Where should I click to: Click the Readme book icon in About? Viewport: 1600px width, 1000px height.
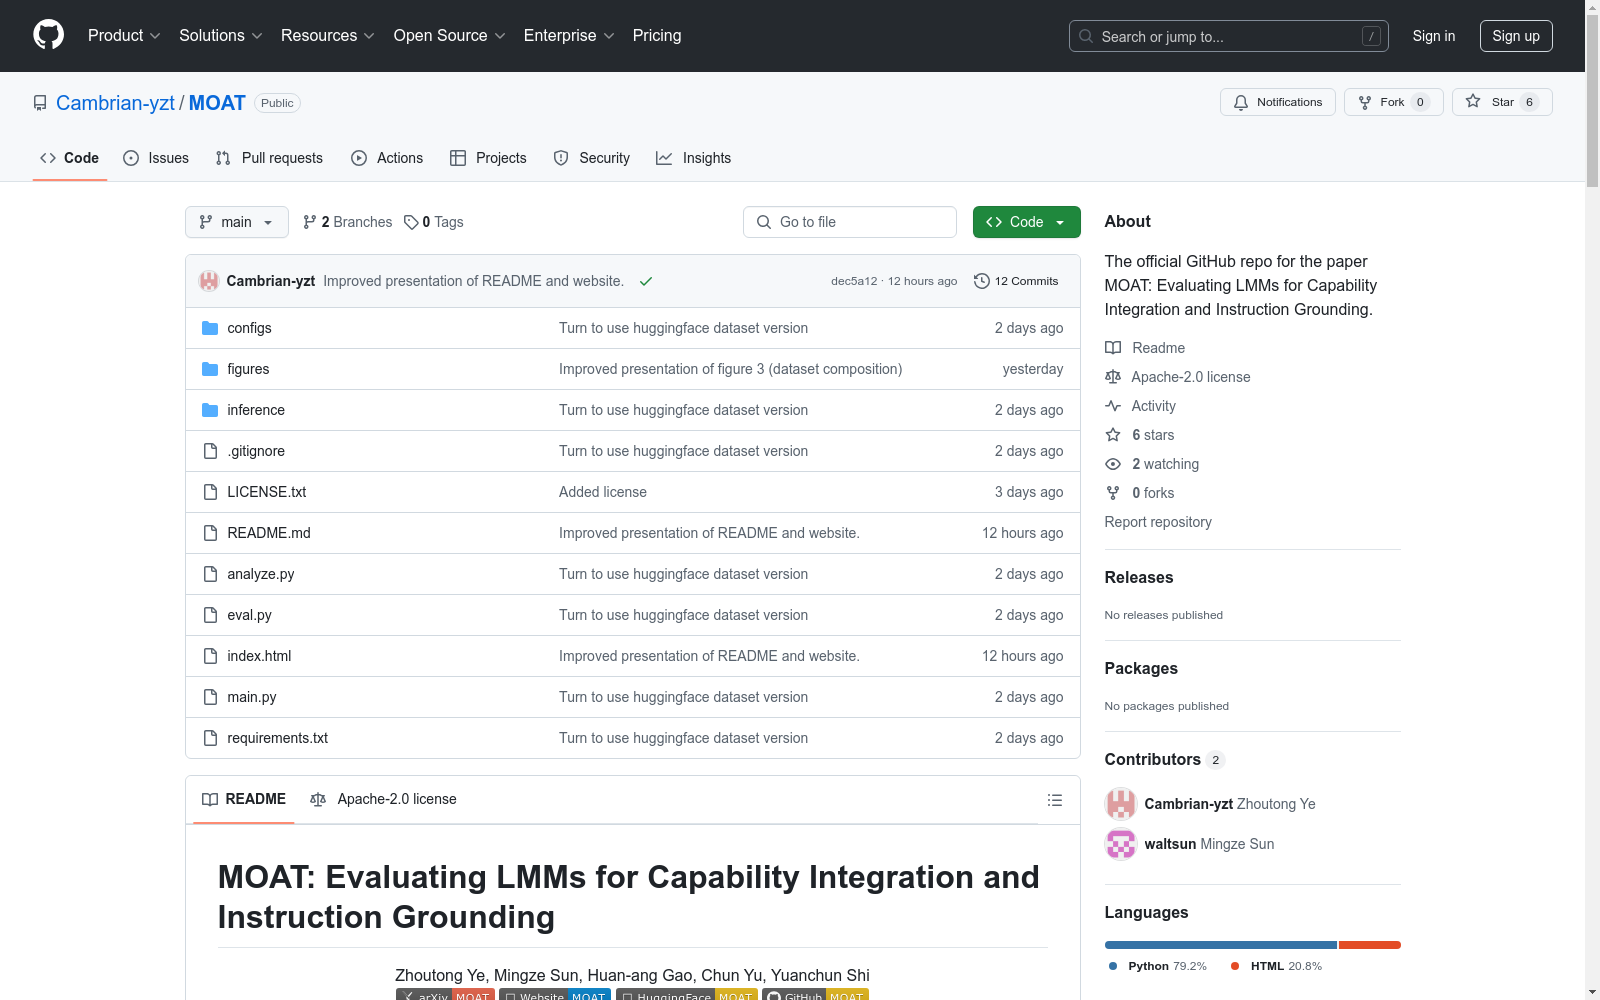tap(1113, 348)
